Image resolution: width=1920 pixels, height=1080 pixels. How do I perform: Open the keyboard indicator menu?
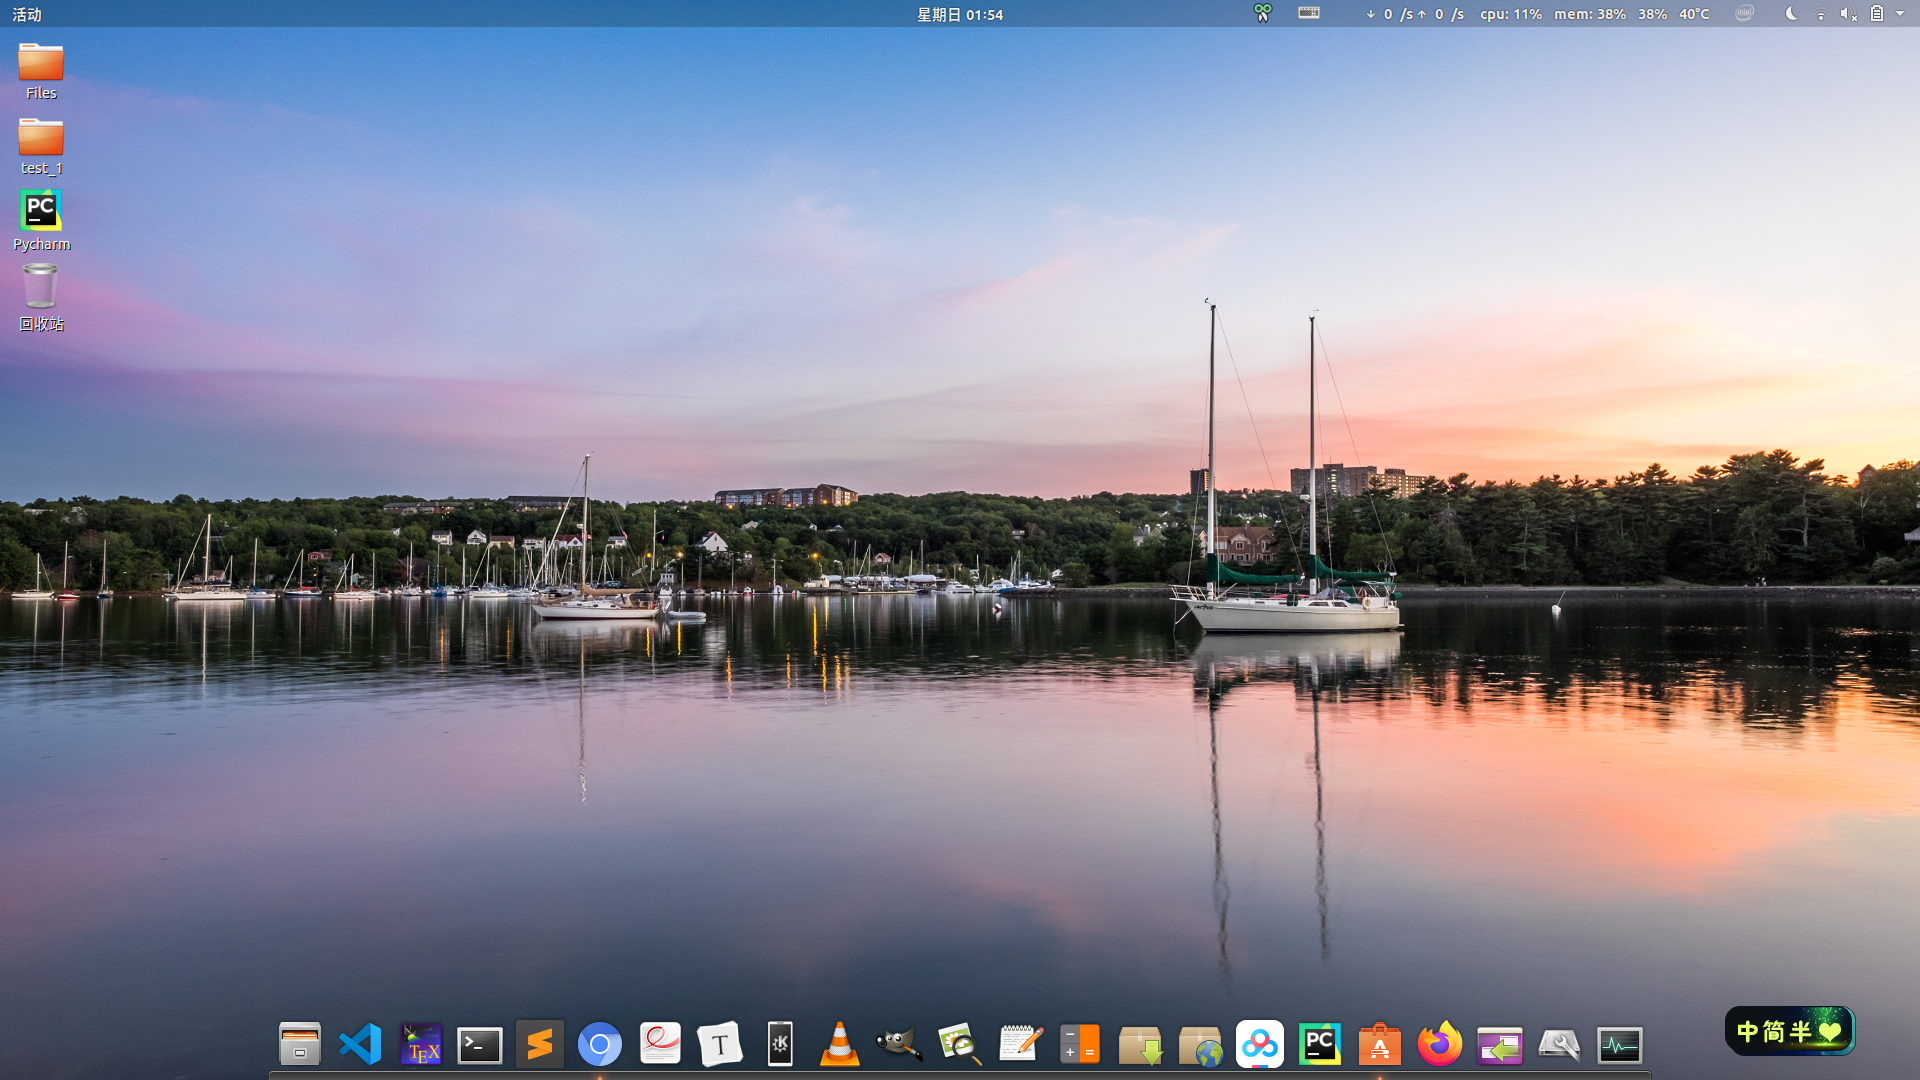pyautogui.click(x=1309, y=14)
